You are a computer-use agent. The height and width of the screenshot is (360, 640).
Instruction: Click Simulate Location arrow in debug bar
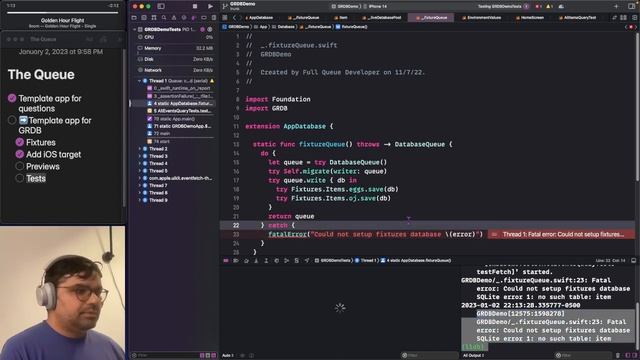307,260
